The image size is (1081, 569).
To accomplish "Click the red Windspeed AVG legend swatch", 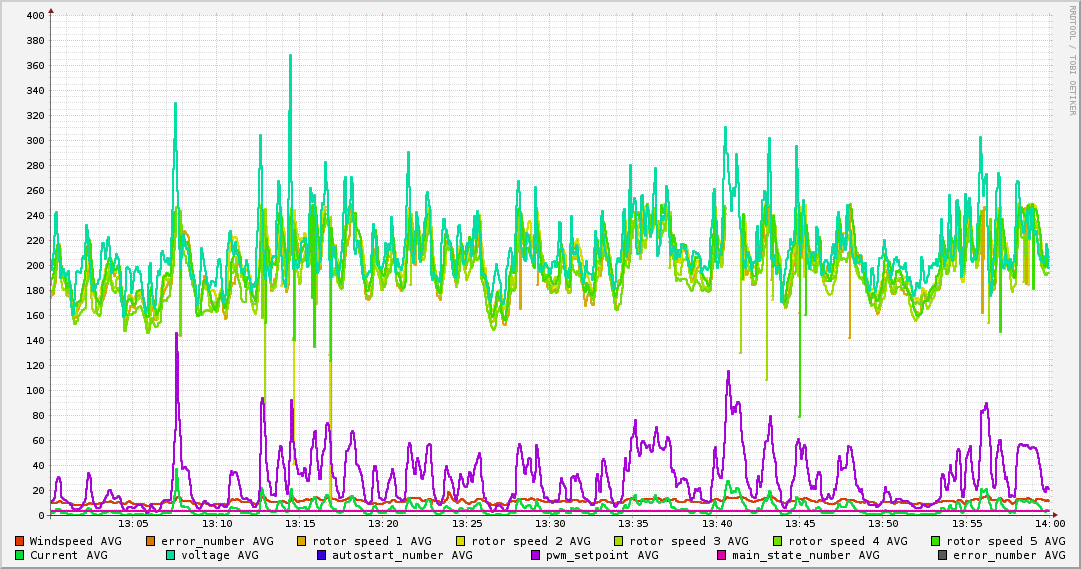I will [20, 541].
